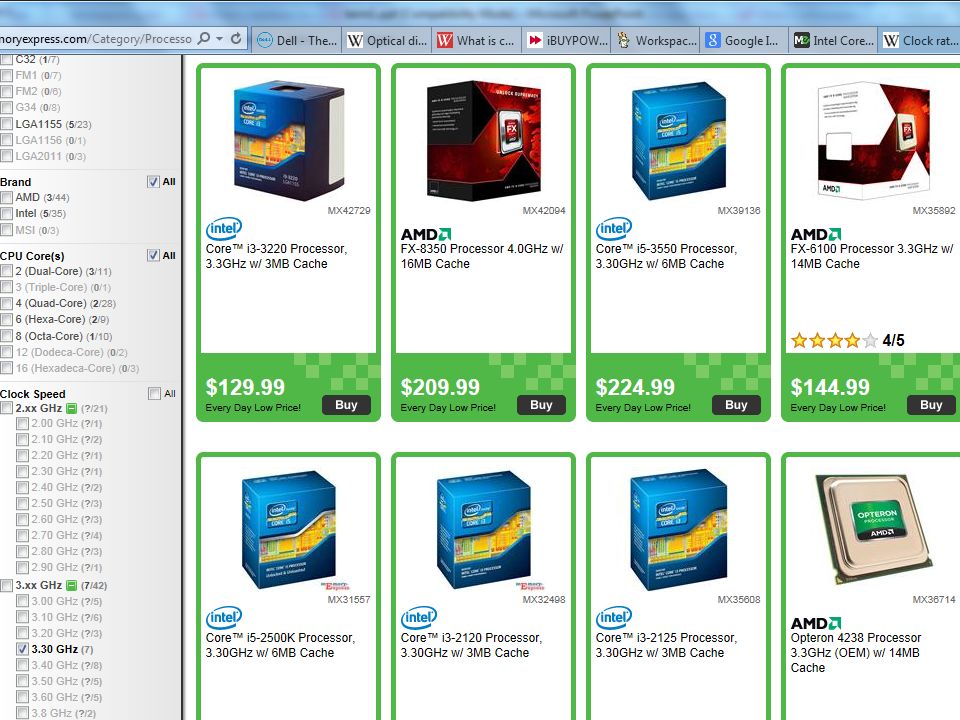Buy the Core i5-3550 for $224.99
Viewport: 960px width, 720px height.
pyautogui.click(x=736, y=405)
